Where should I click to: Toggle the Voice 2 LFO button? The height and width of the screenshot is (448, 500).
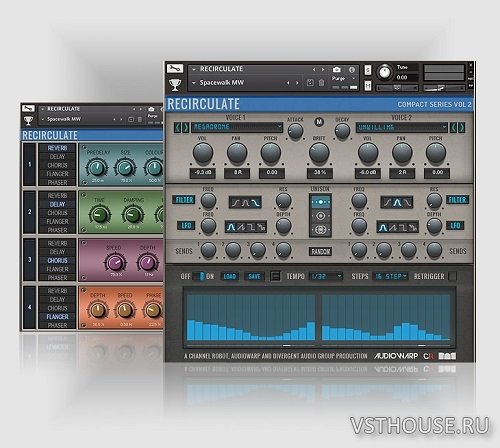coord(455,225)
